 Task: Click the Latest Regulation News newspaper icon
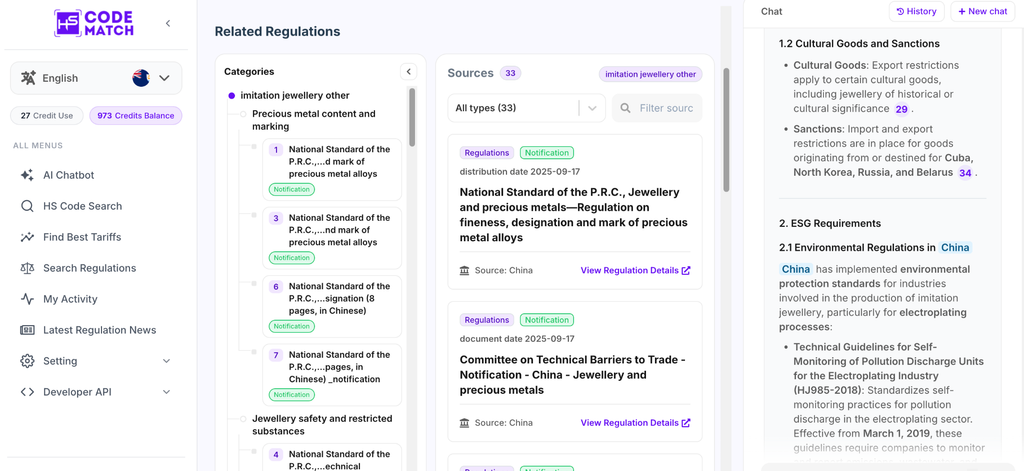27,330
